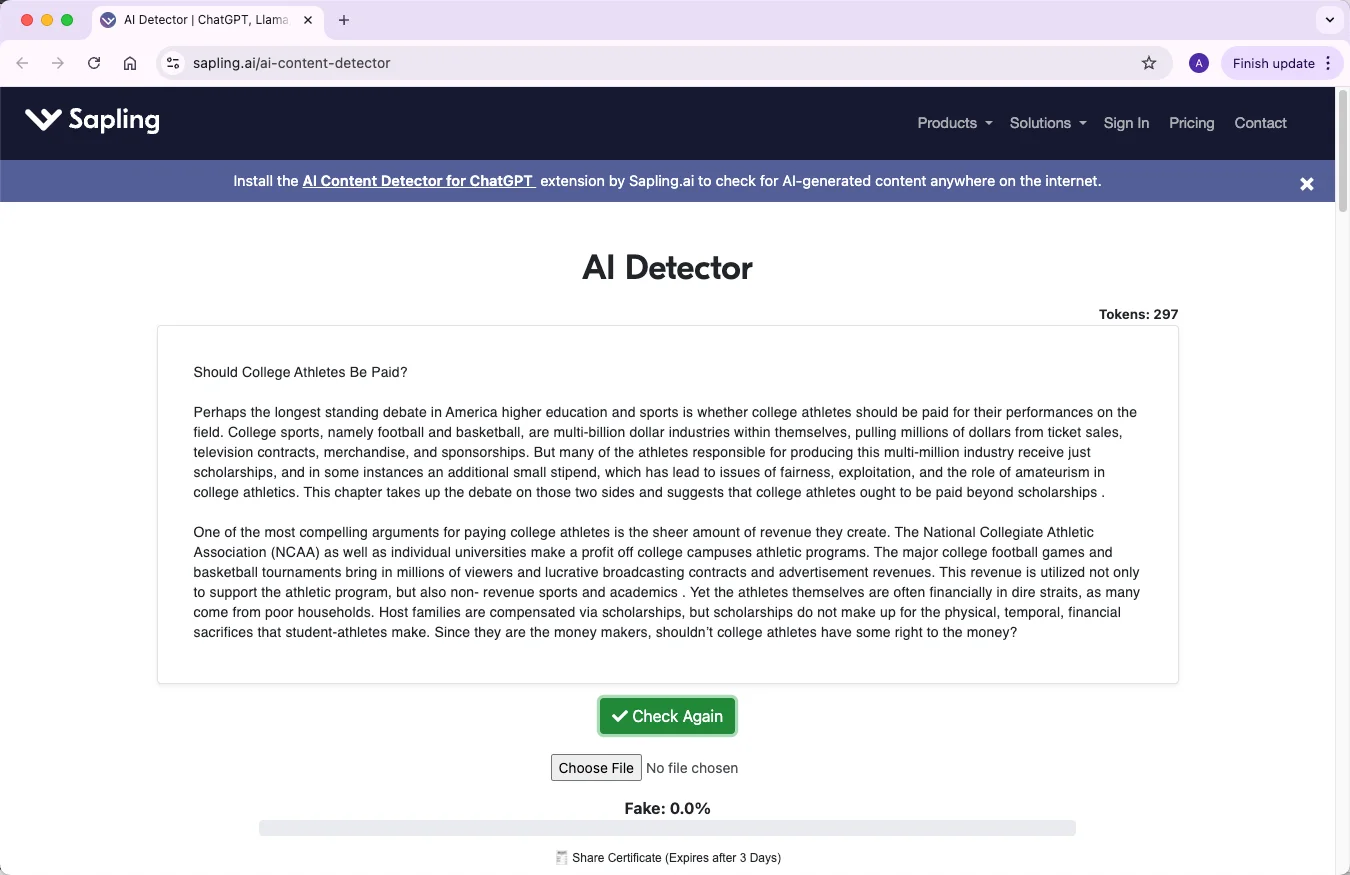Image resolution: width=1350 pixels, height=875 pixels.
Task: Click Share Certificate link
Action: pyautogui.click(x=676, y=858)
